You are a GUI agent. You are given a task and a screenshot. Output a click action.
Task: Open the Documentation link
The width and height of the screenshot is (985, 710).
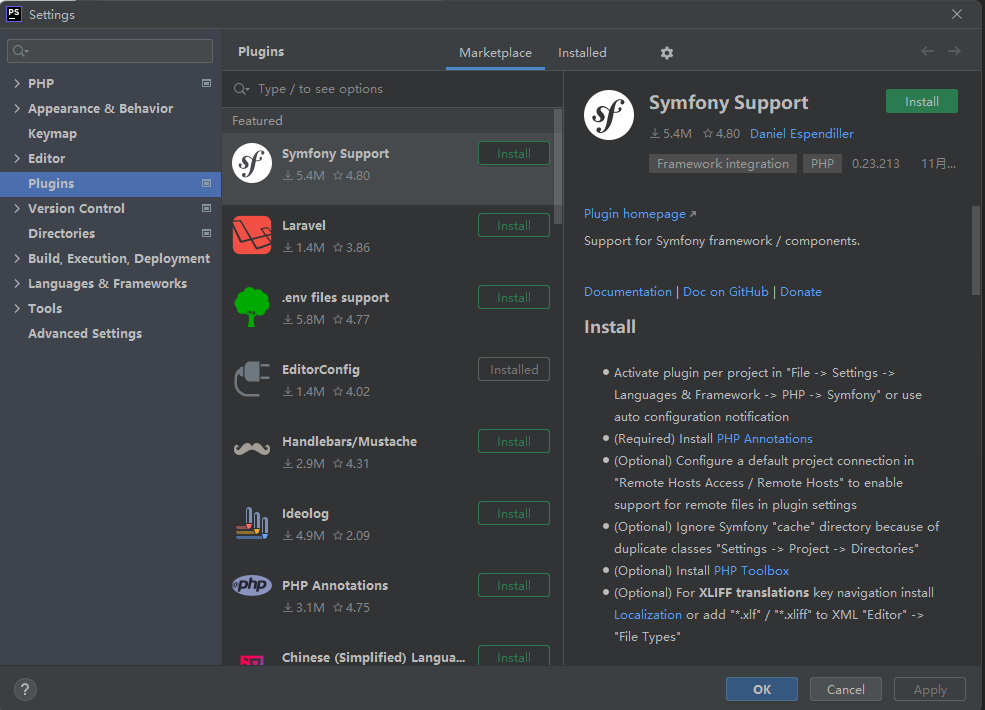point(628,292)
